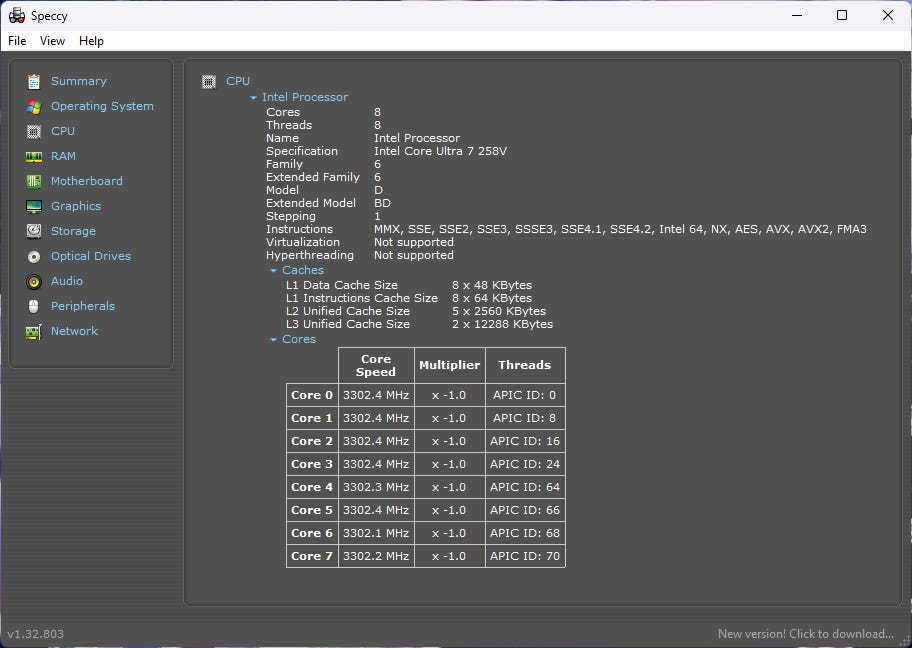
Task: Click the Core Speed column header
Action: coord(376,365)
